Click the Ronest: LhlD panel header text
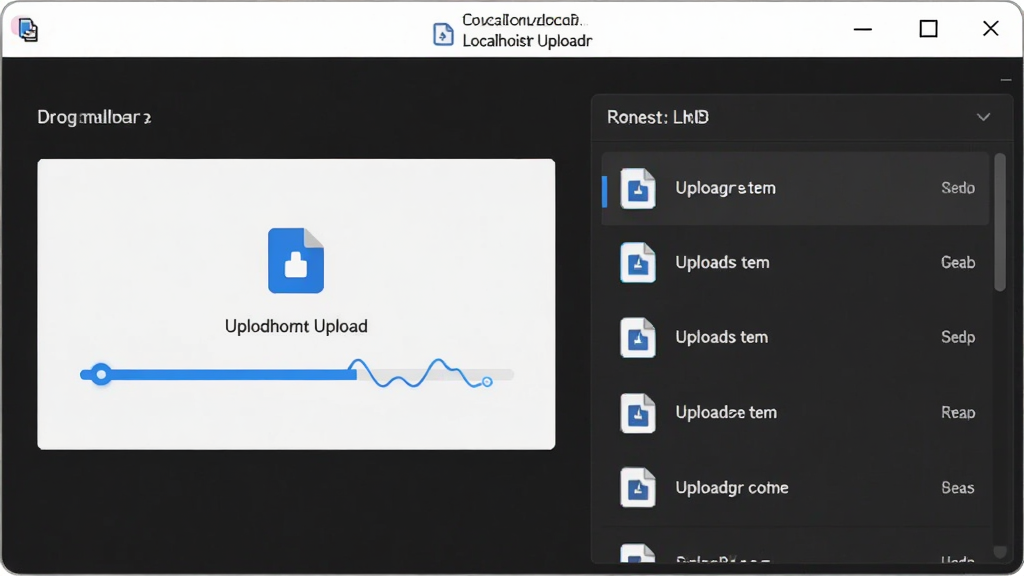Image resolution: width=1024 pixels, height=576 pixels. [x=658, y=118]
